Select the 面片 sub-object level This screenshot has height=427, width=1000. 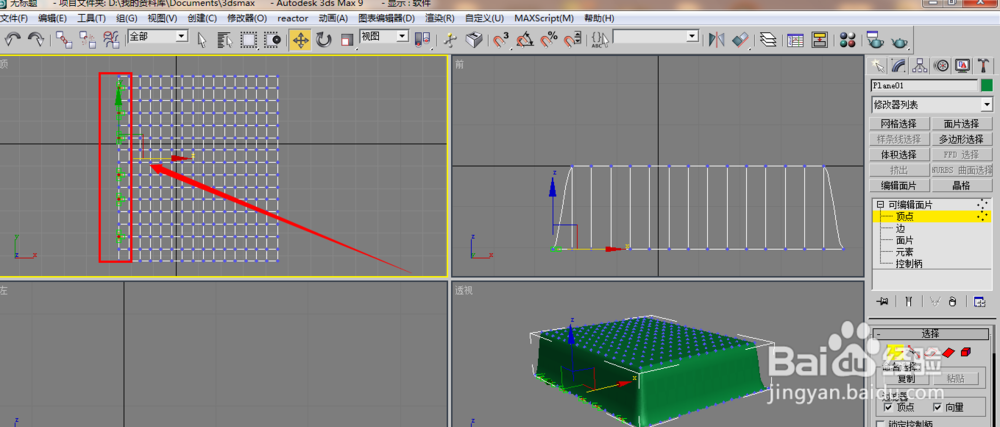tap(904, 240)
